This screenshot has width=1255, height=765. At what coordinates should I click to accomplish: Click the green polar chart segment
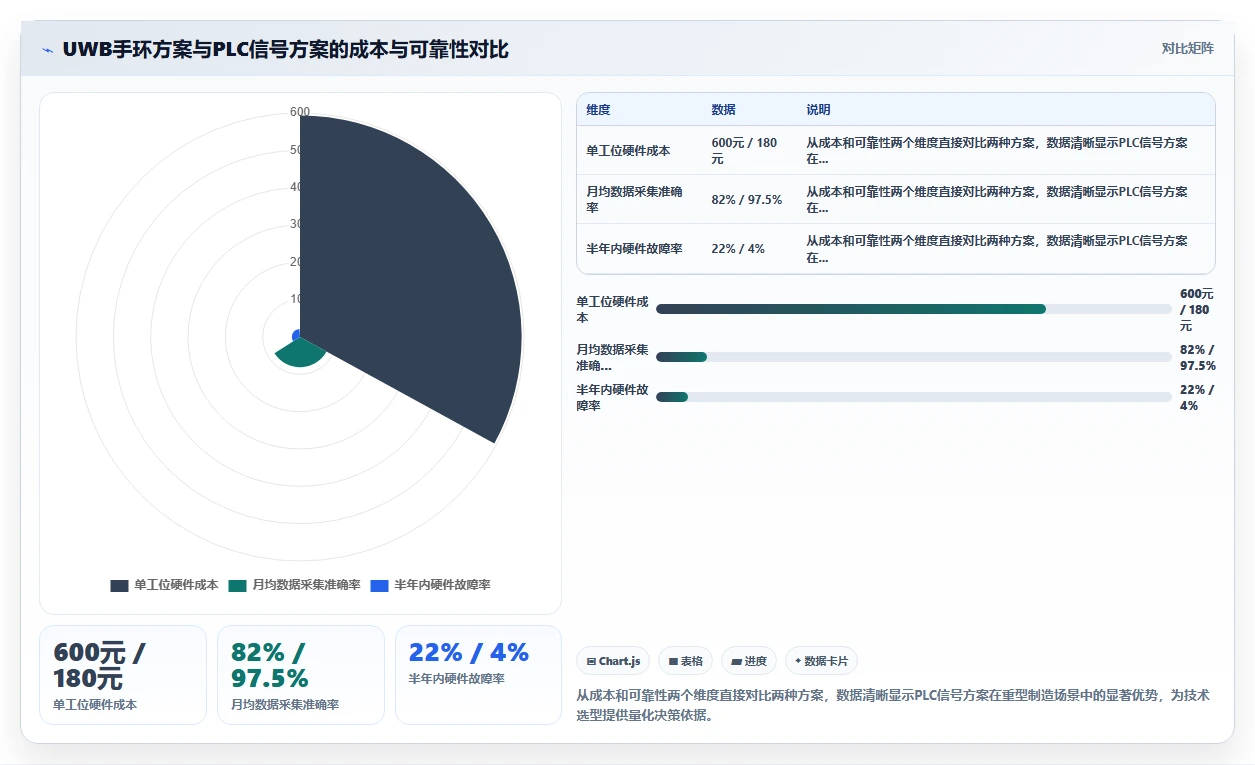[299, 353]
